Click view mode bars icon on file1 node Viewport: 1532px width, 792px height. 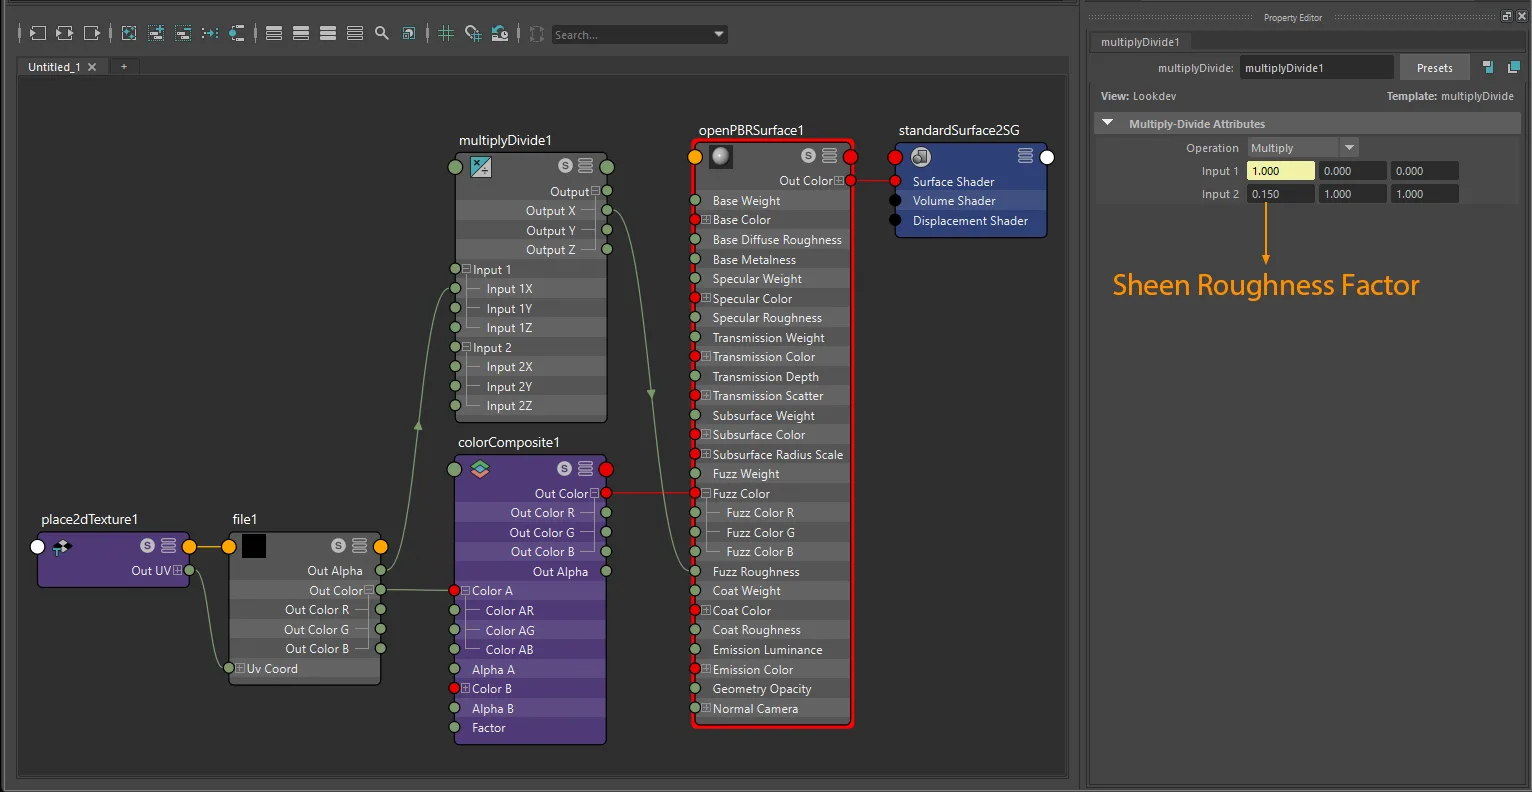click(x=359, y=545)
